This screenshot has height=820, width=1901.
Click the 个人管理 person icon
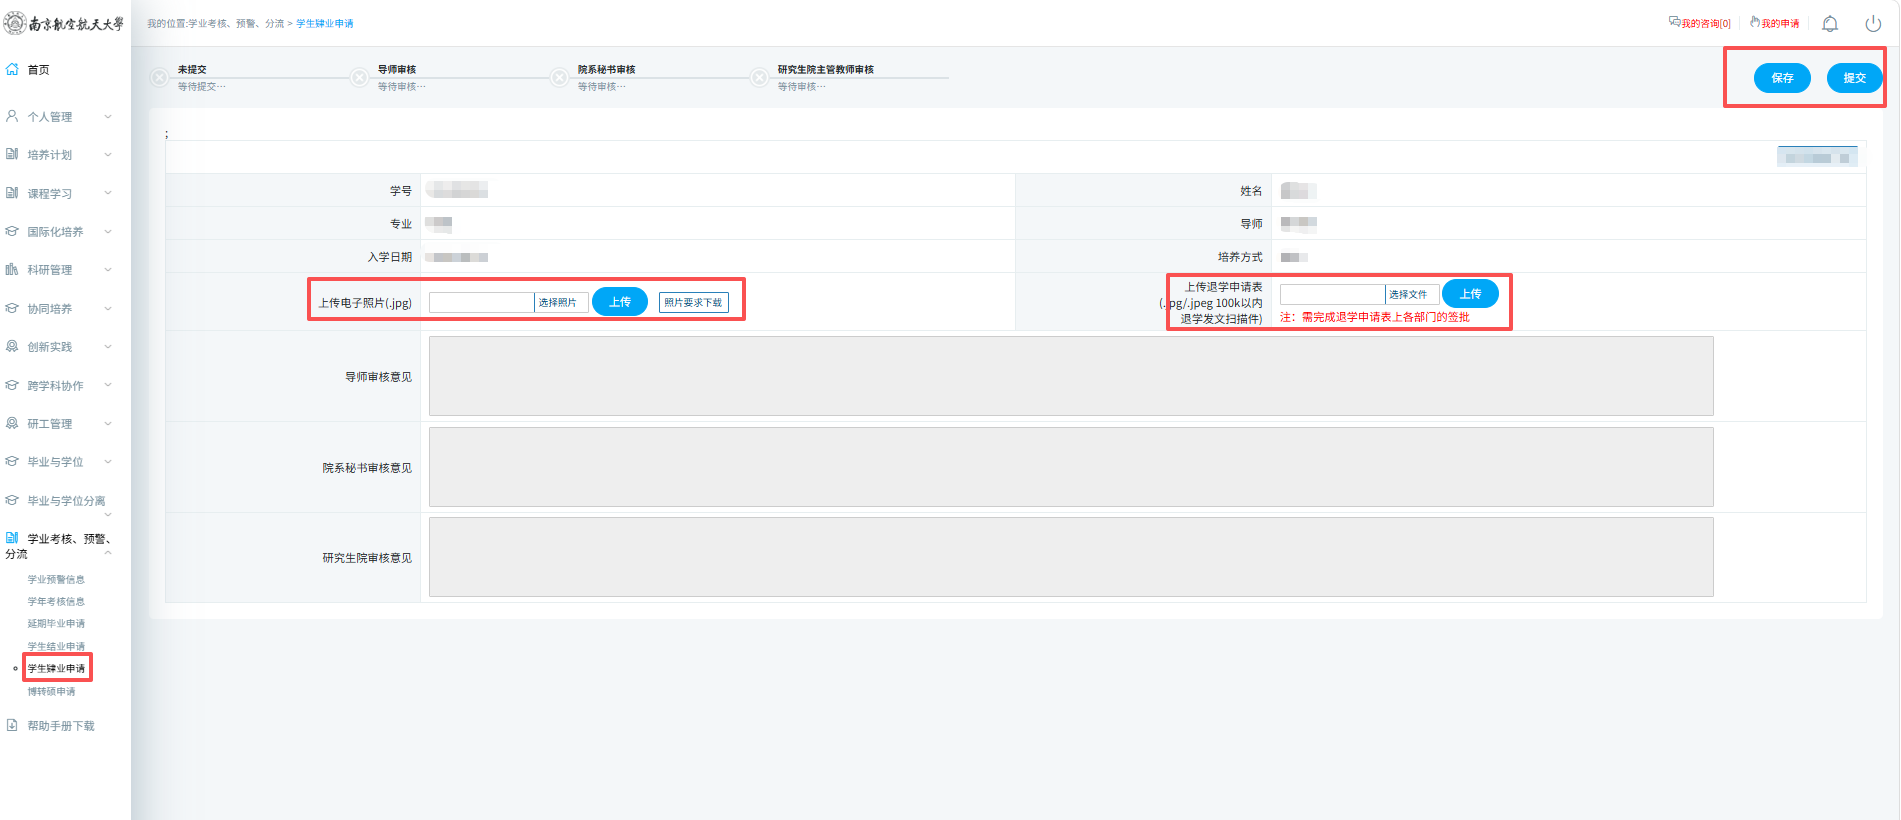12,116
